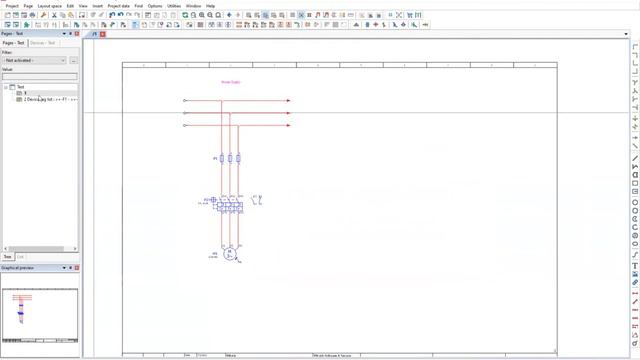640x360 pixels.
Task: Click the filter browse ellipsis button
Action: pos(73,60)
